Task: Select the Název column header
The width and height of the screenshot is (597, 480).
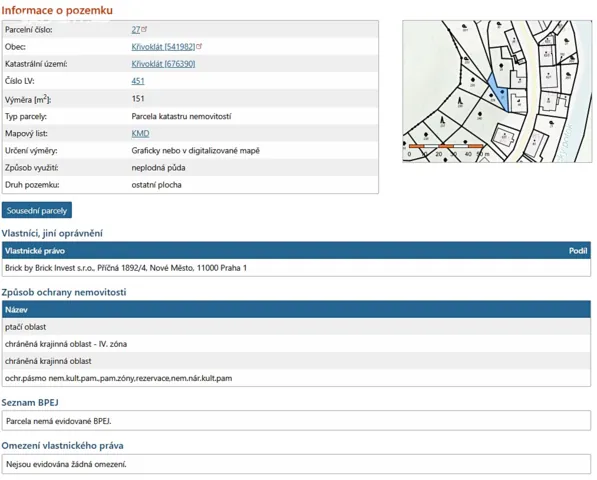Action: [16, 310]
